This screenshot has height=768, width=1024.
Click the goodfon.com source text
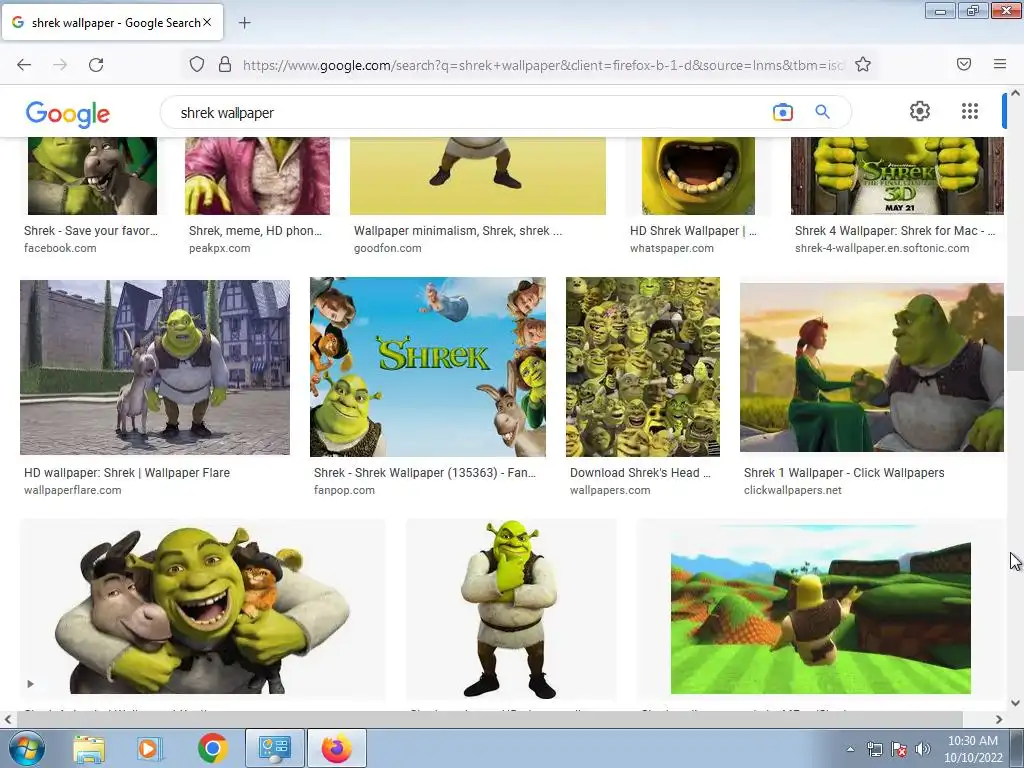[x=387, y=248]
